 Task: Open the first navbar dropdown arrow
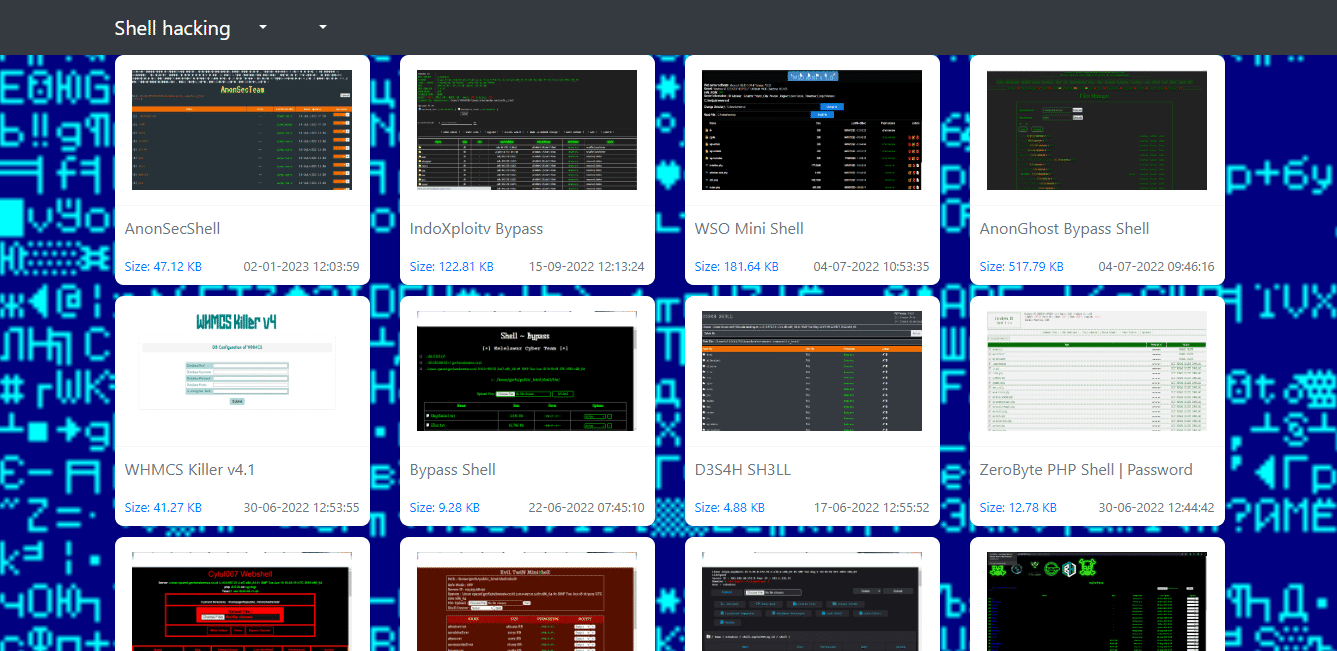click(262, 27)
